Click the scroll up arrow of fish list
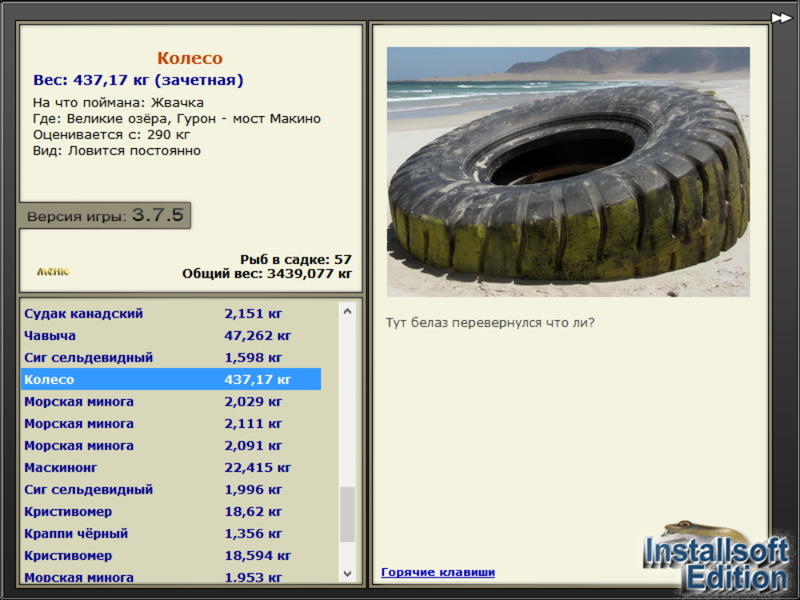 (x=347, y=311)
